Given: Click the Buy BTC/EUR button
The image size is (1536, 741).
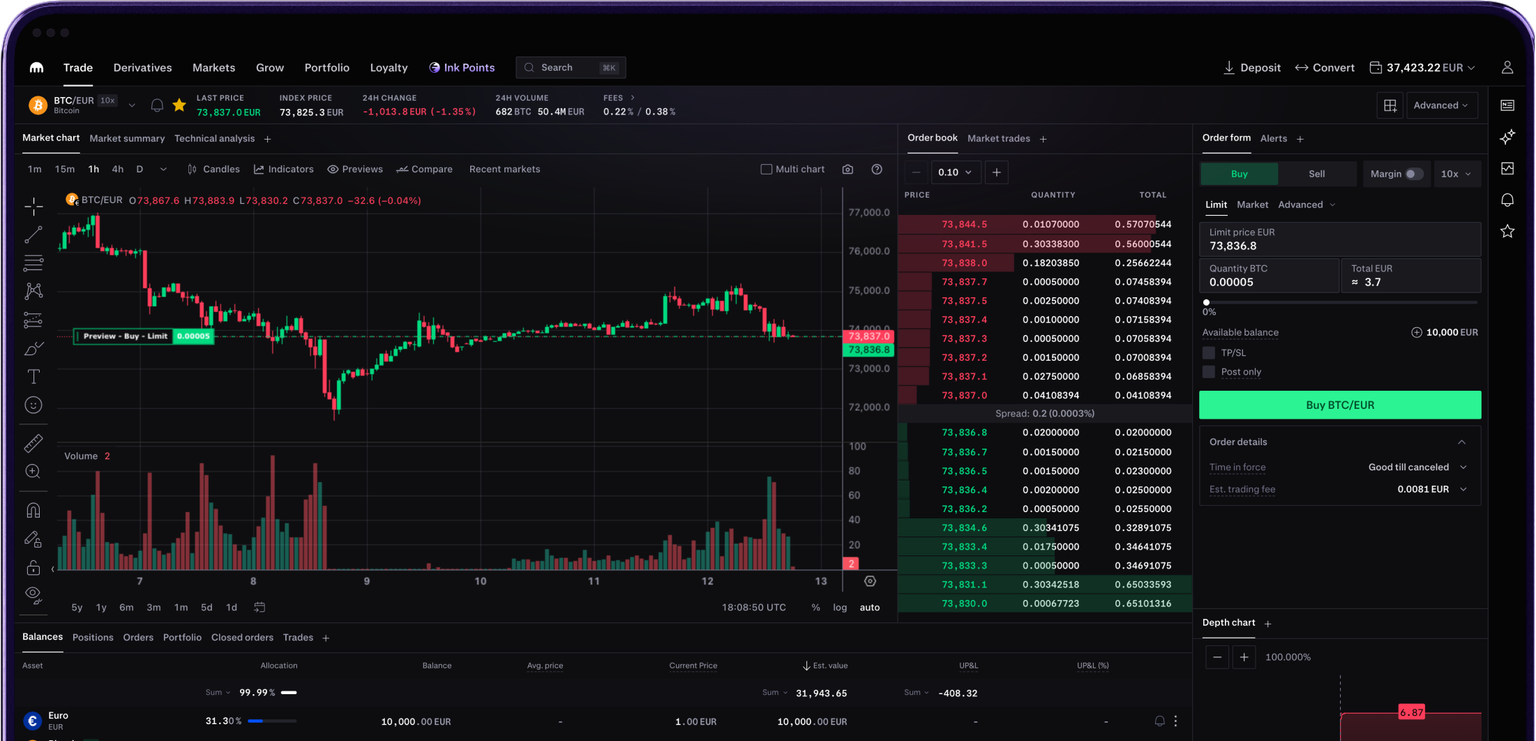Looking at the screenshot, I should (1340, 405).
